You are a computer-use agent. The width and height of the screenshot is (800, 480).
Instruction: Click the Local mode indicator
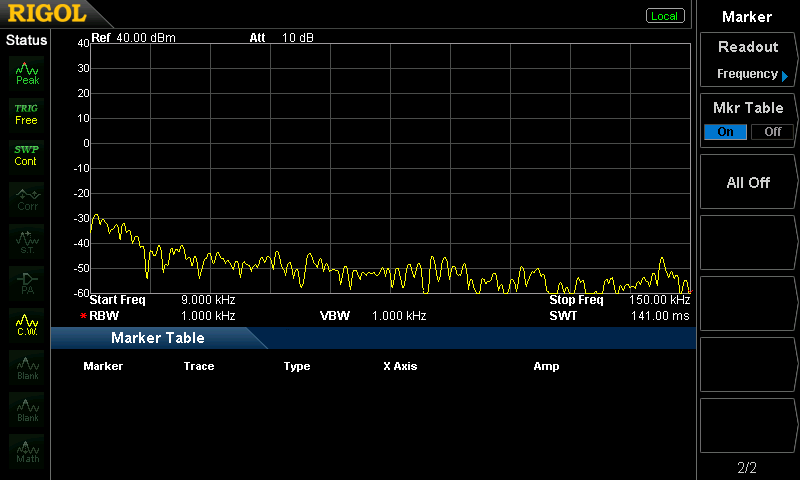(664, 16)
